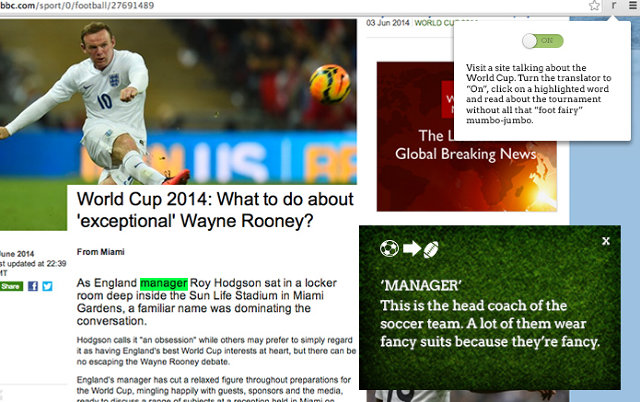Click the American football icon in popup

(431, 249)
